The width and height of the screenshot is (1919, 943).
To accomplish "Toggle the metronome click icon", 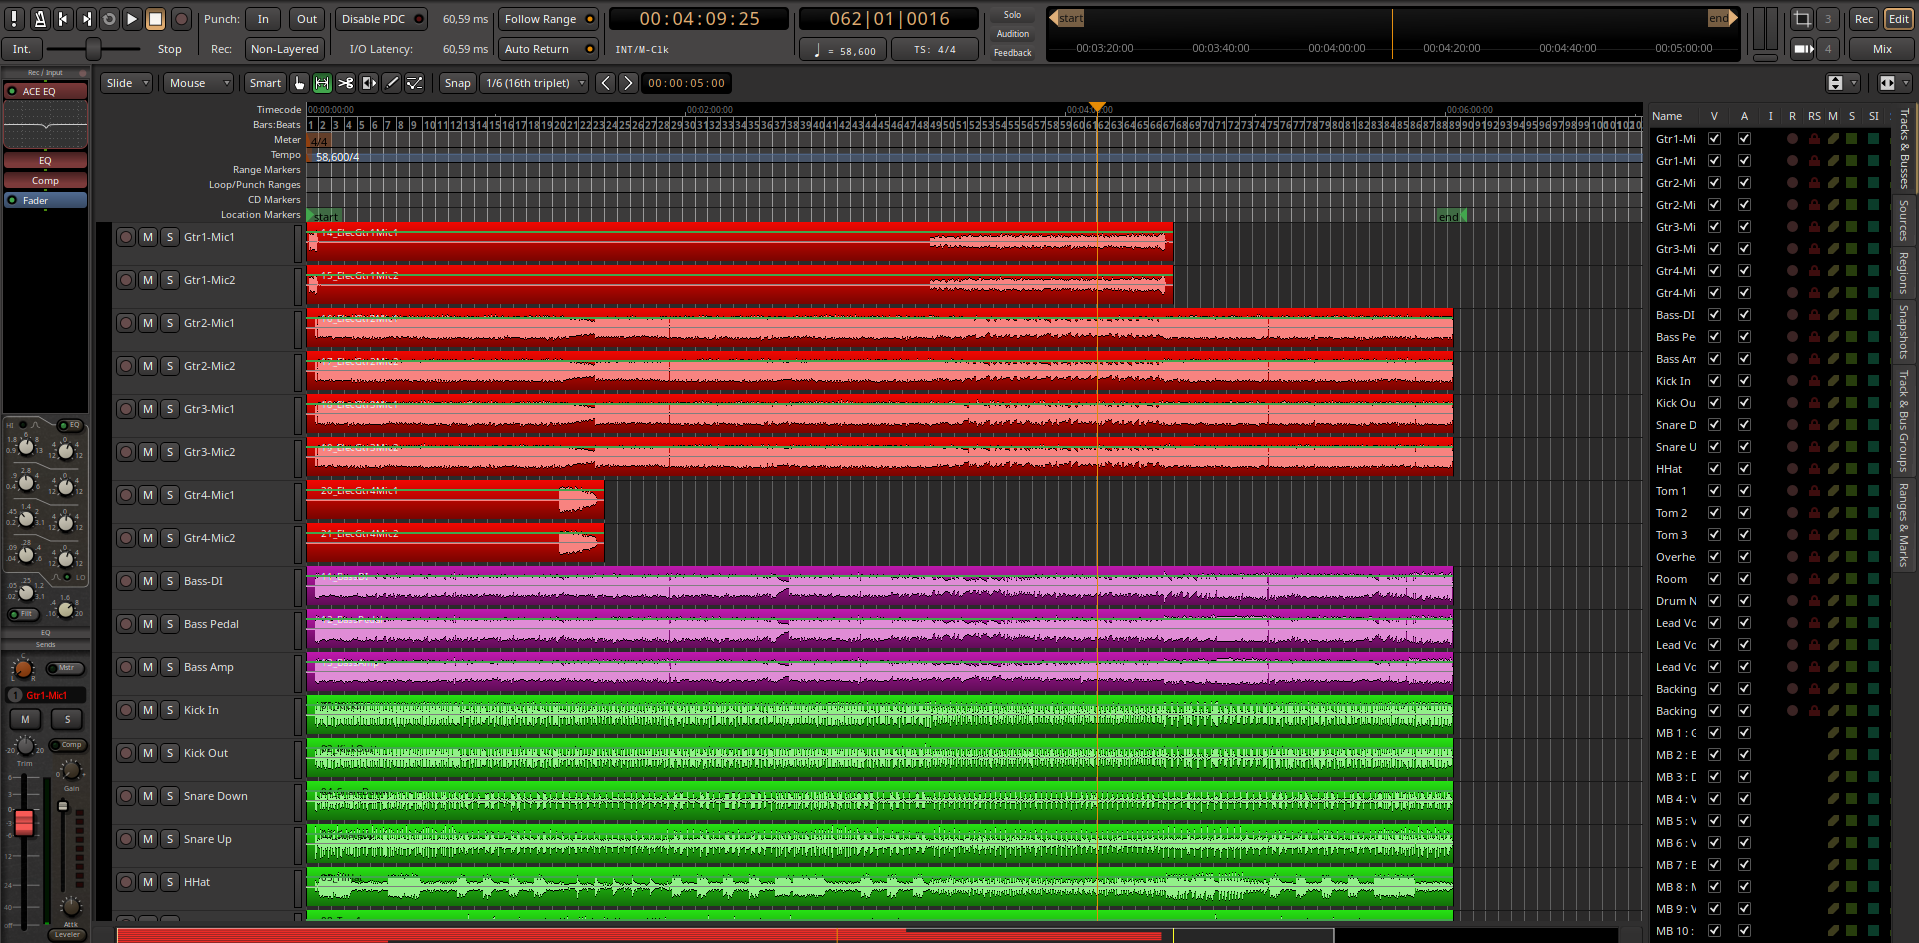I will pyautogui.click(x=39, y=19).
